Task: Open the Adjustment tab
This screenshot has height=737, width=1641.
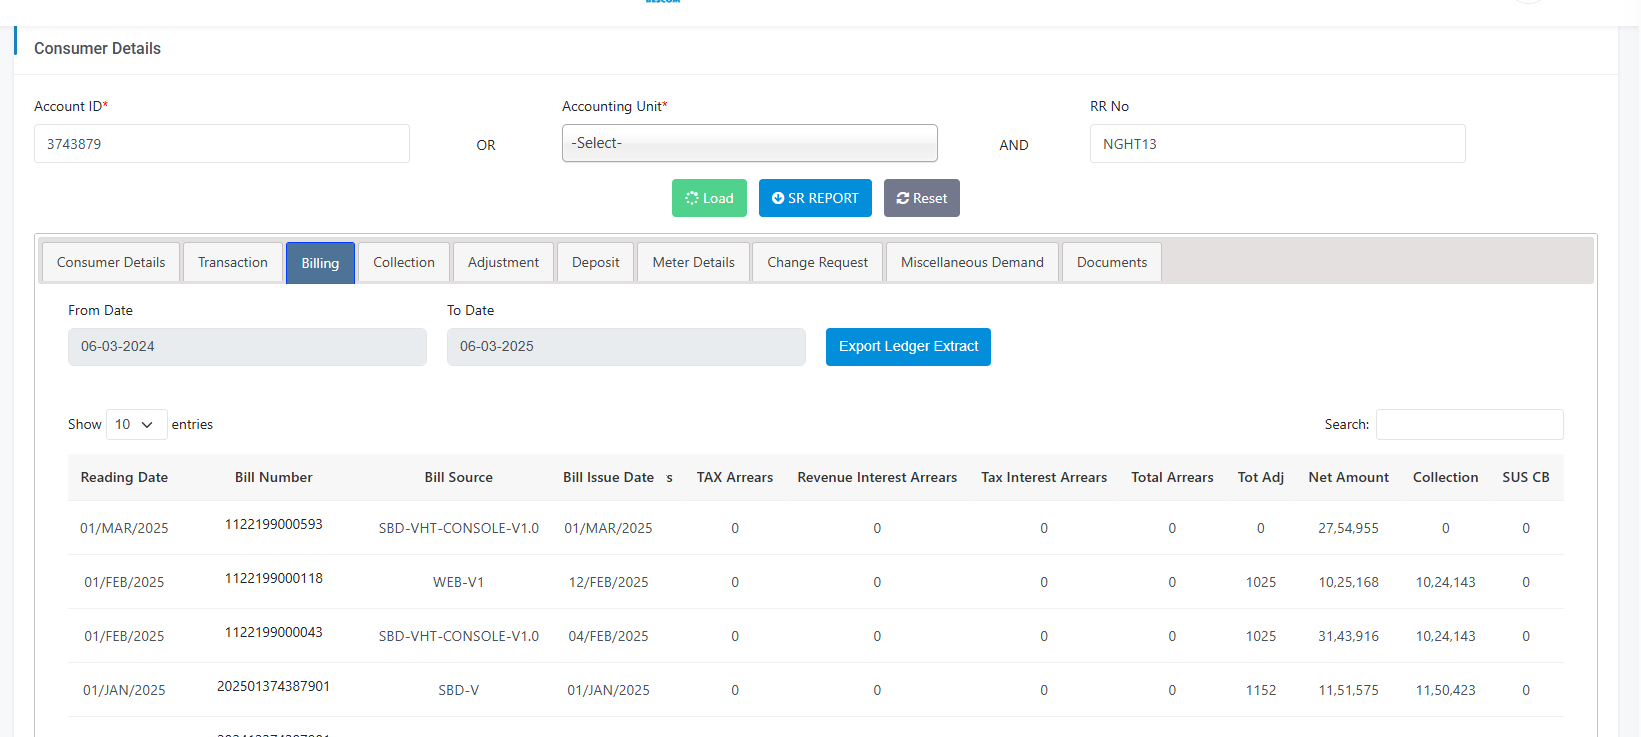Action: (503, 262)
